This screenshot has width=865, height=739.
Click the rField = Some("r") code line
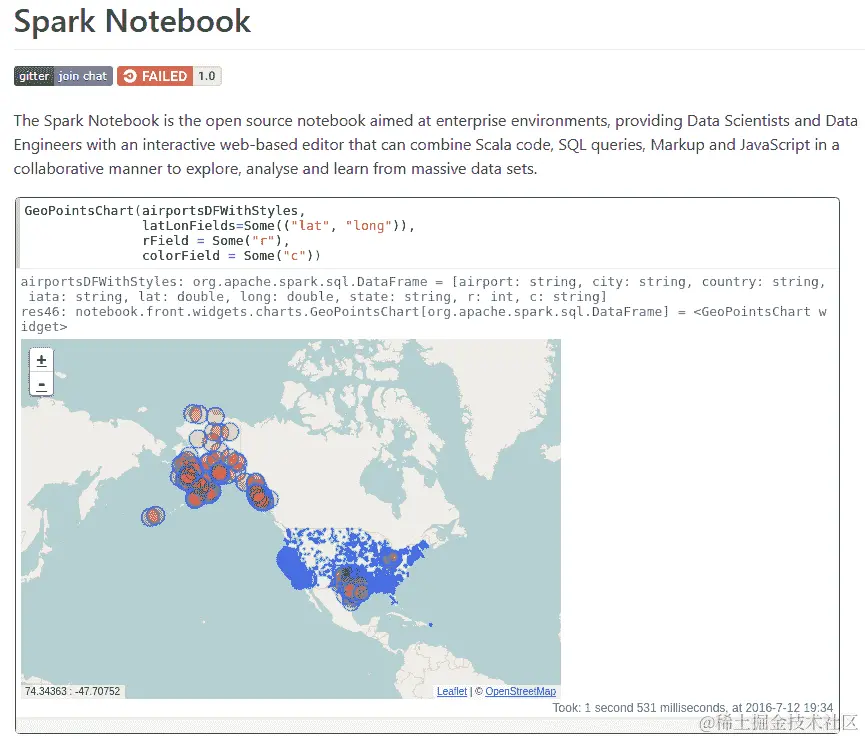pyautogui.click(x=215, y=240)
